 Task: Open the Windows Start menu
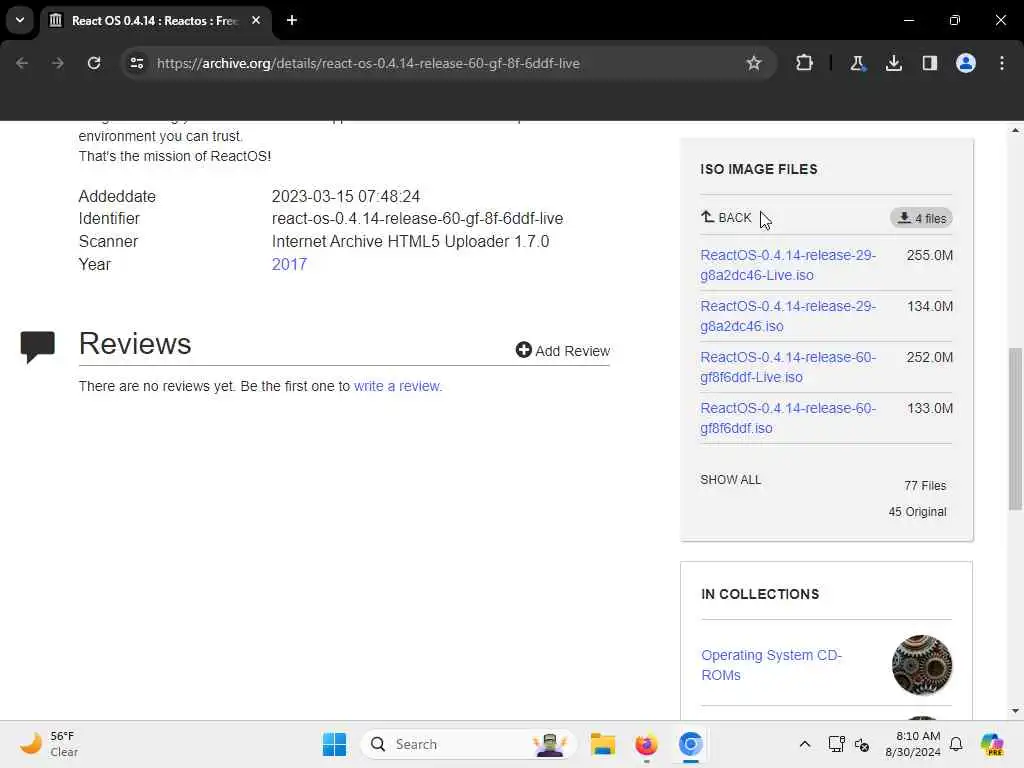pos(334,744)
